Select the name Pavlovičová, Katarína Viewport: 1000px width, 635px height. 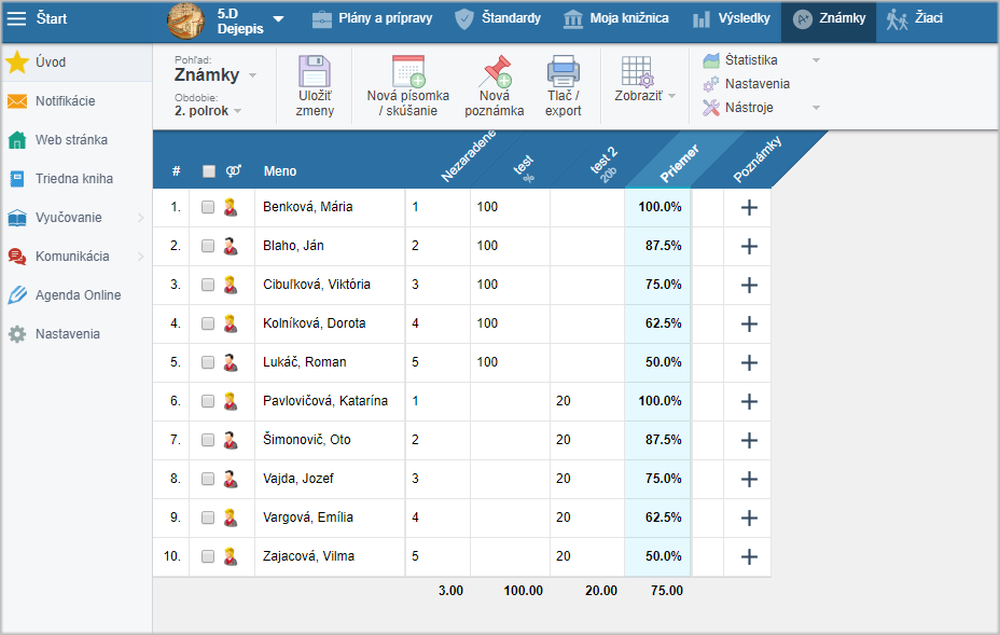click(x=325, y=401)
